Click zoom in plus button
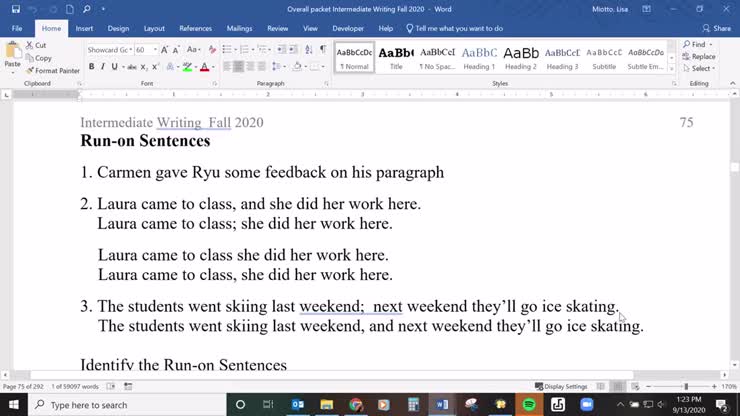740x416 pixels. [714, 386]
